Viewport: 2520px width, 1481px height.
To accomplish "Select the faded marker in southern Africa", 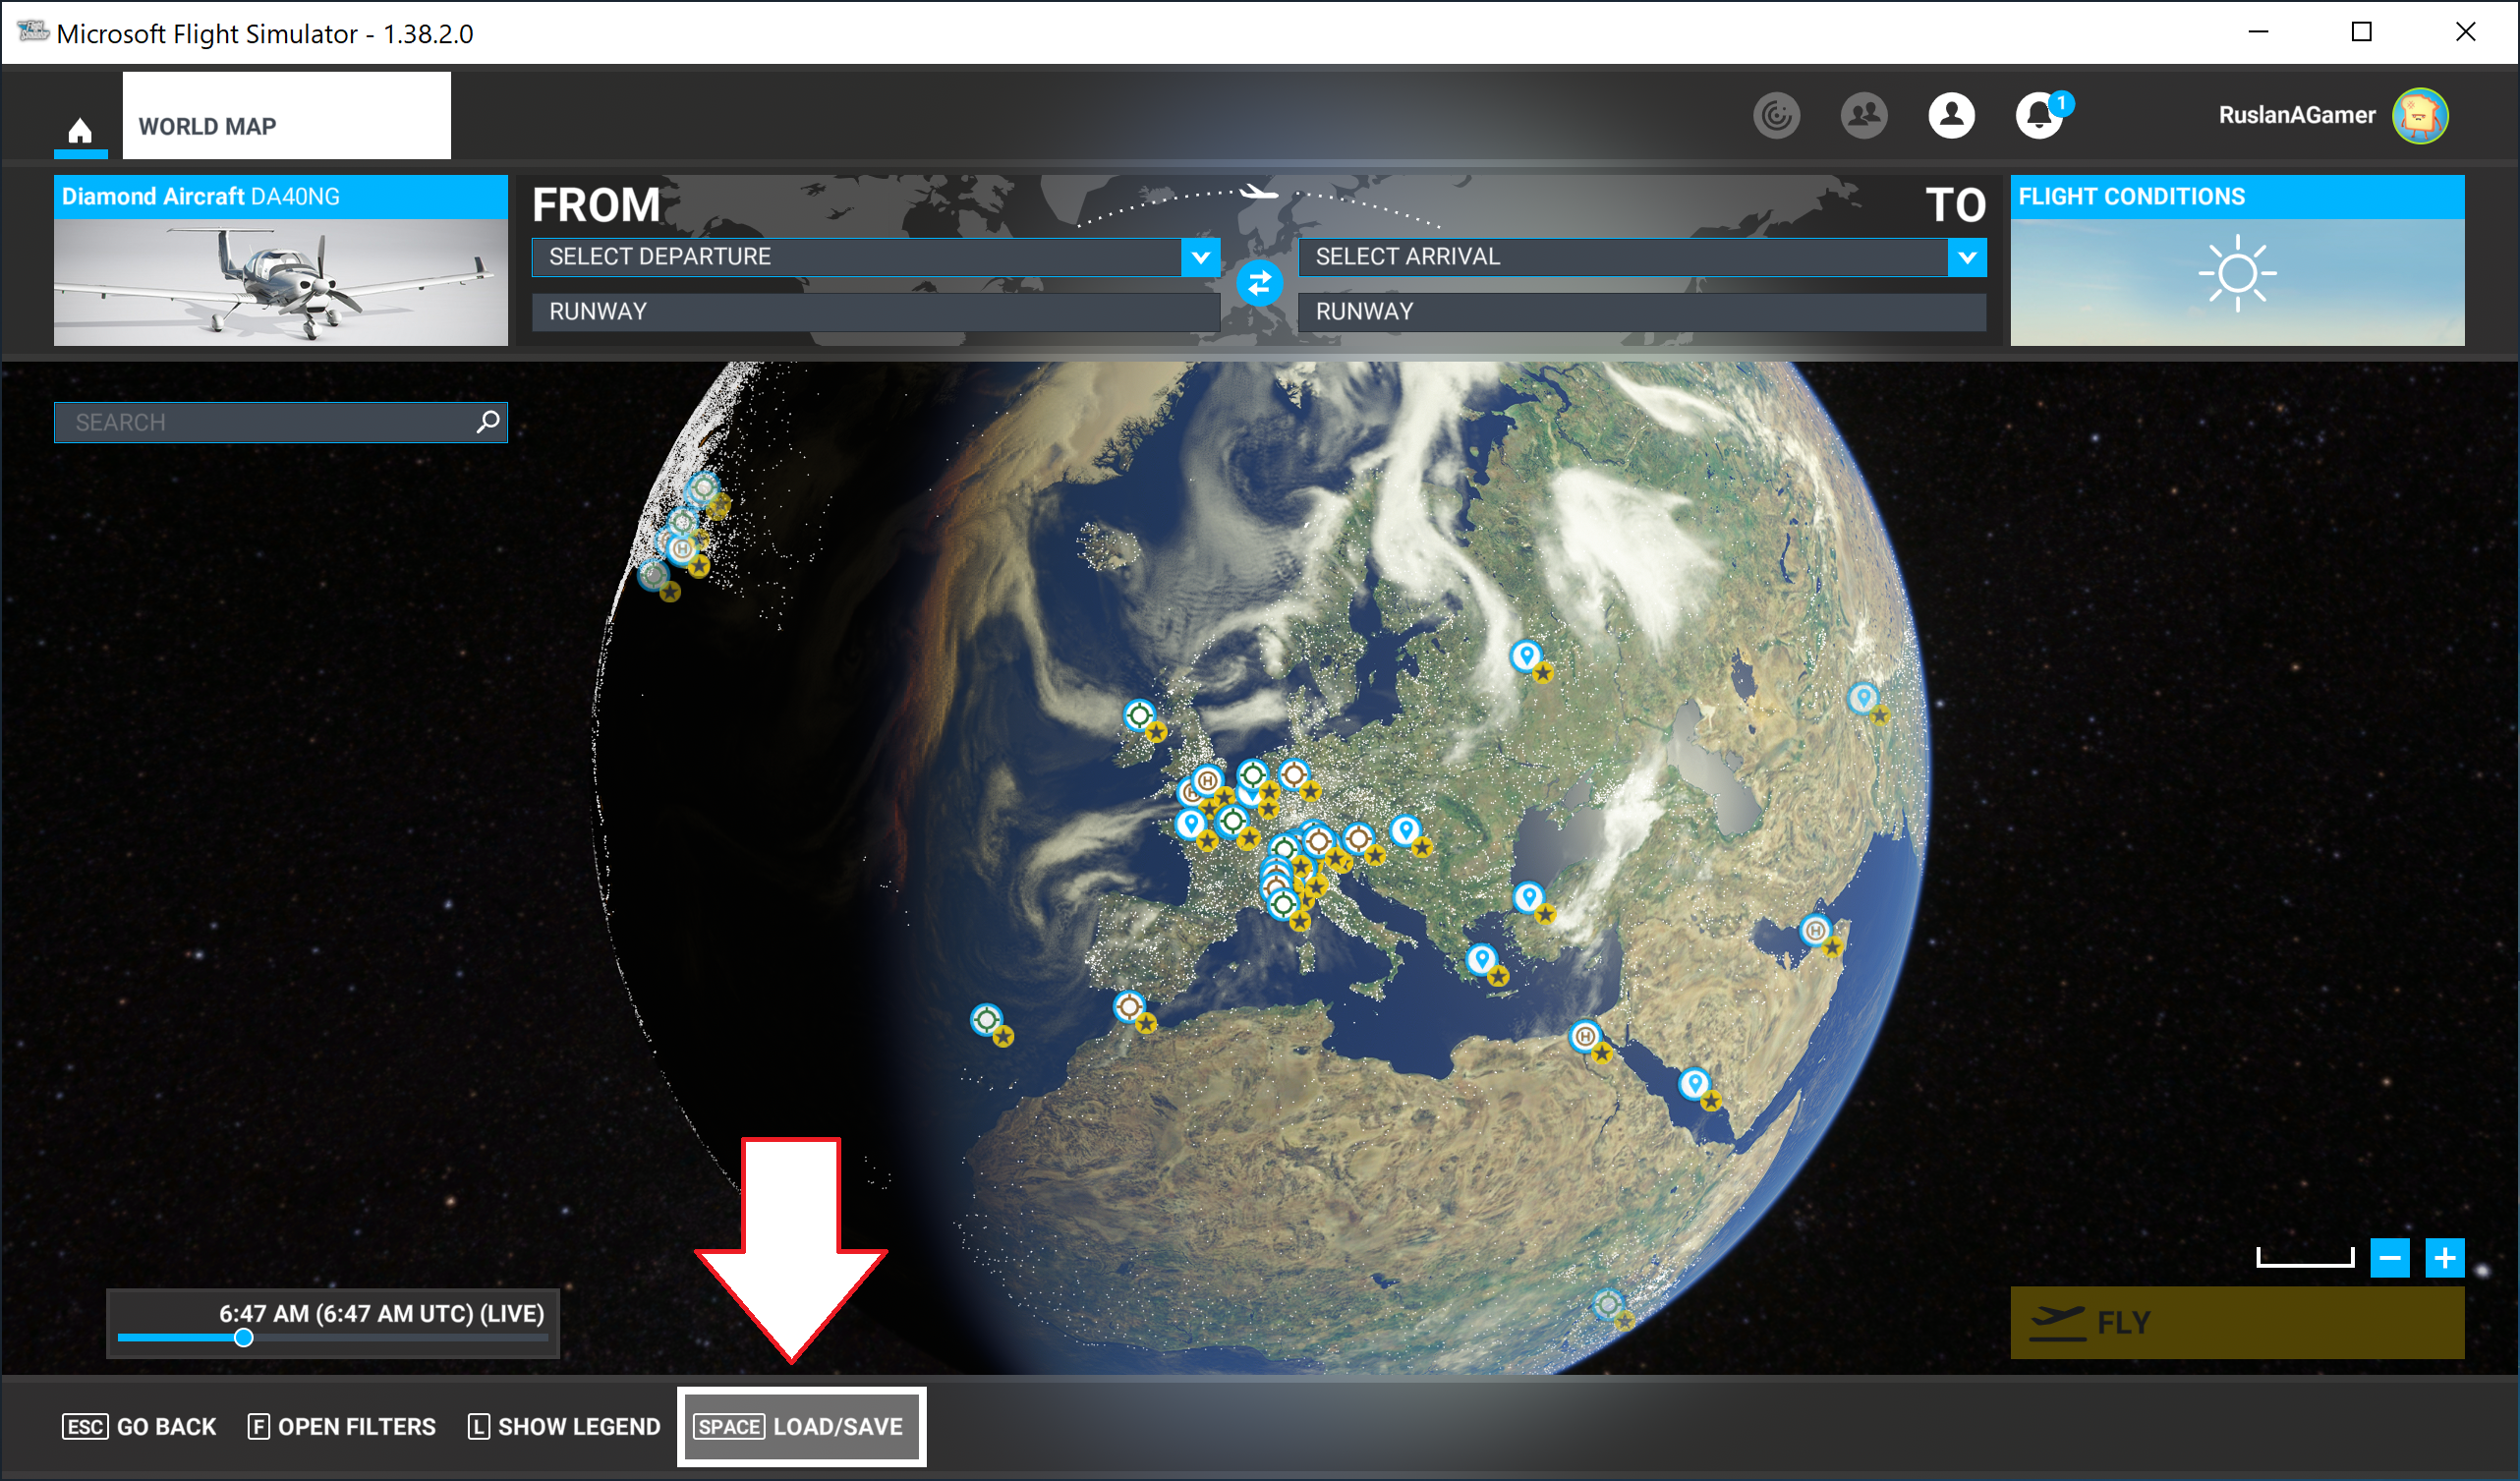I will (1607, 1304).
